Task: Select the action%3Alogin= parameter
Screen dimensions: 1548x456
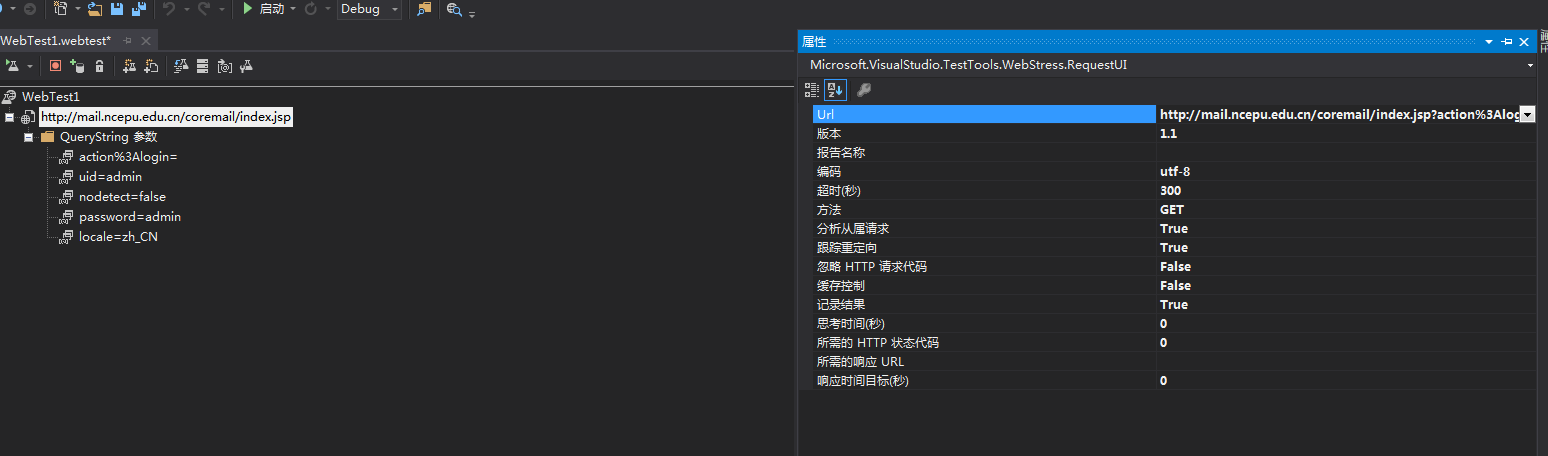Action: [128, 157]
